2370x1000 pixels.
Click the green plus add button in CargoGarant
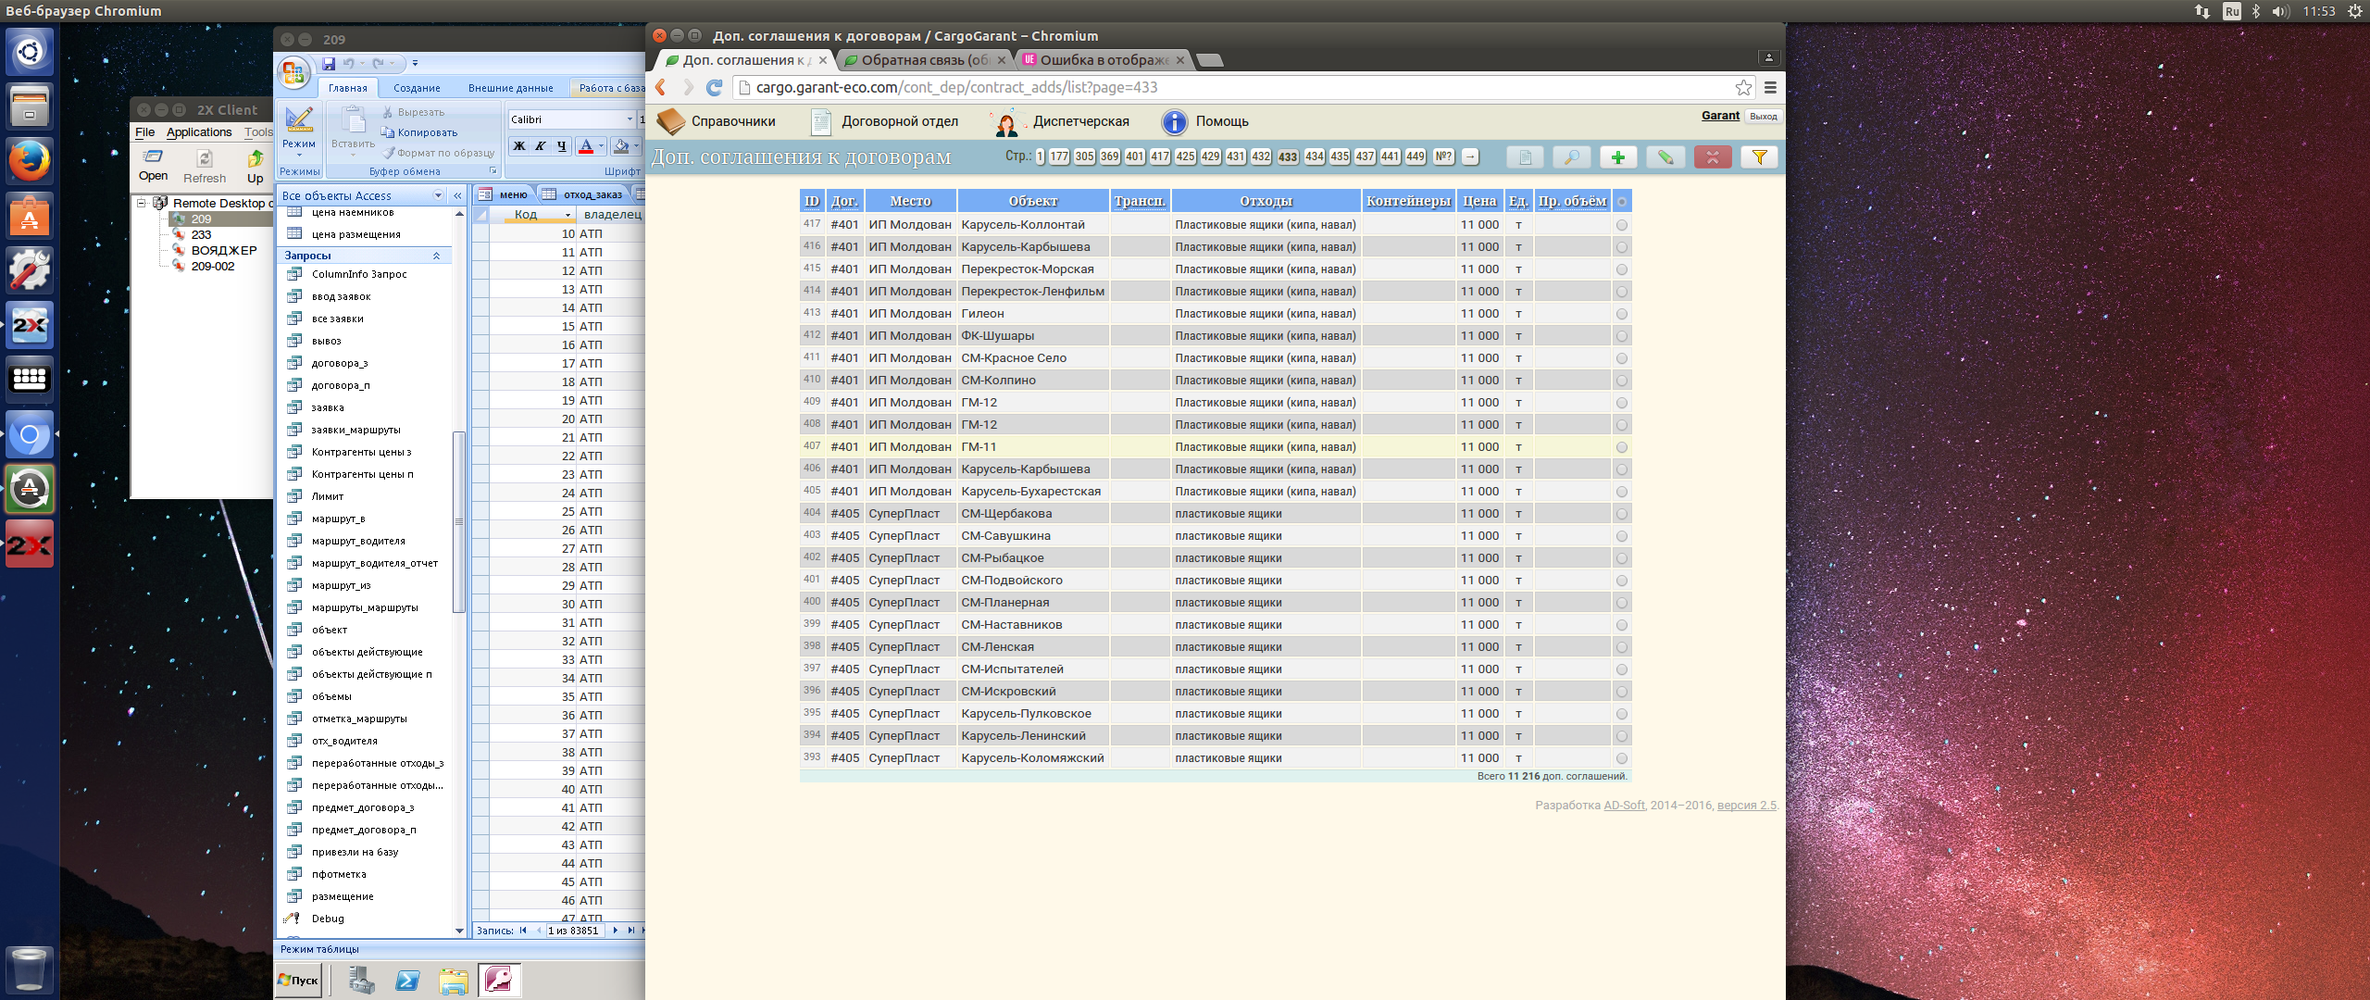pos(1617,157)
